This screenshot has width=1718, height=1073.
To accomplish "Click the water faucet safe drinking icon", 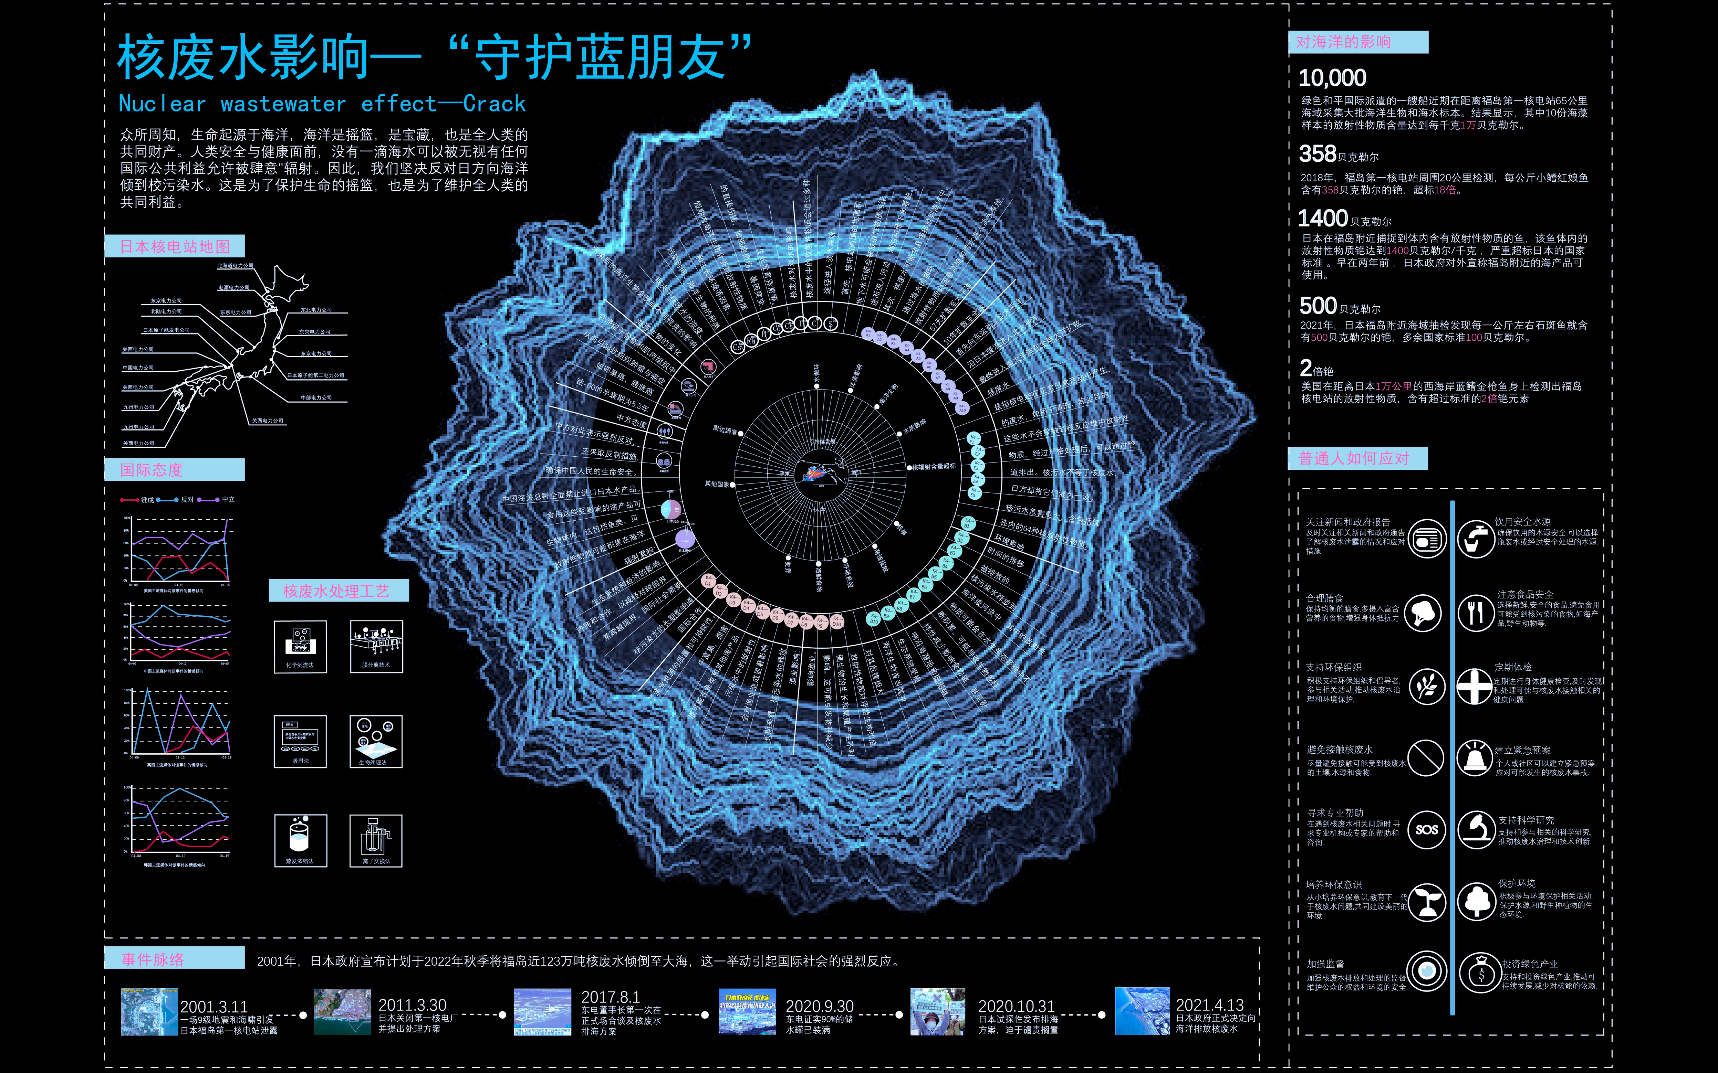I will click(x=1475, y=538).
